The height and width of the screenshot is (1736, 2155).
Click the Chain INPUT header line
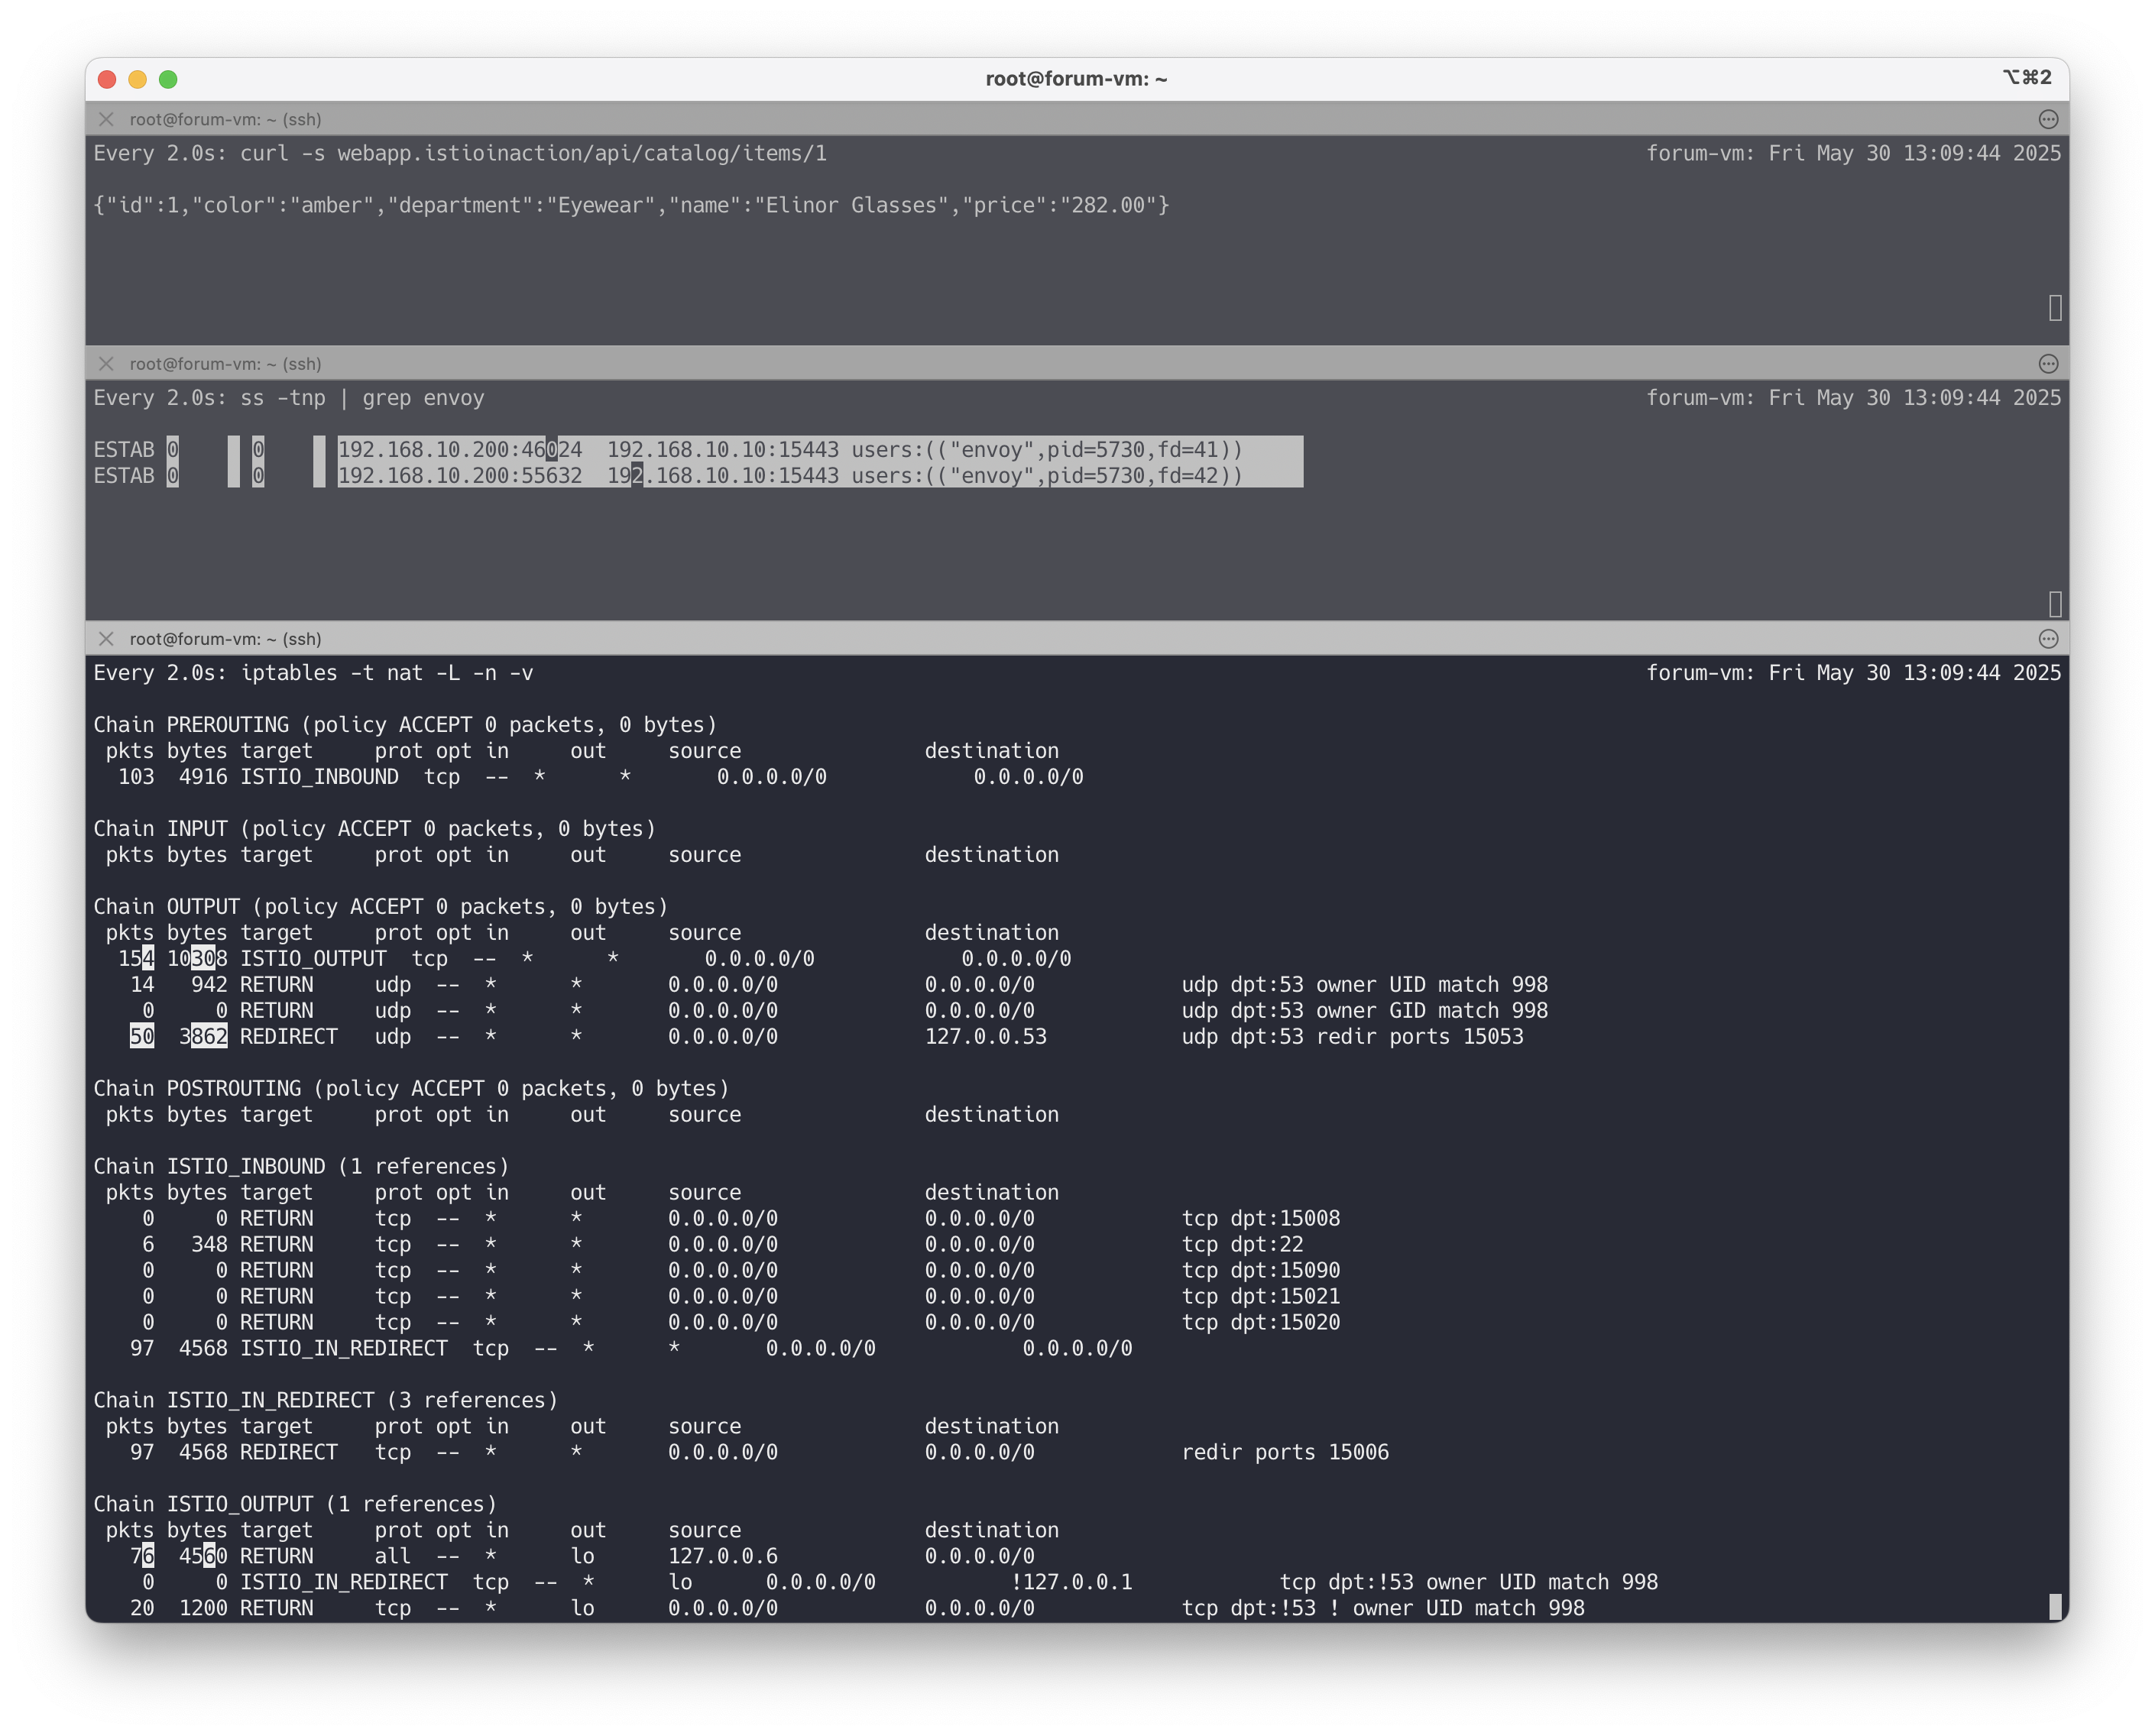(x=375, y=829)
